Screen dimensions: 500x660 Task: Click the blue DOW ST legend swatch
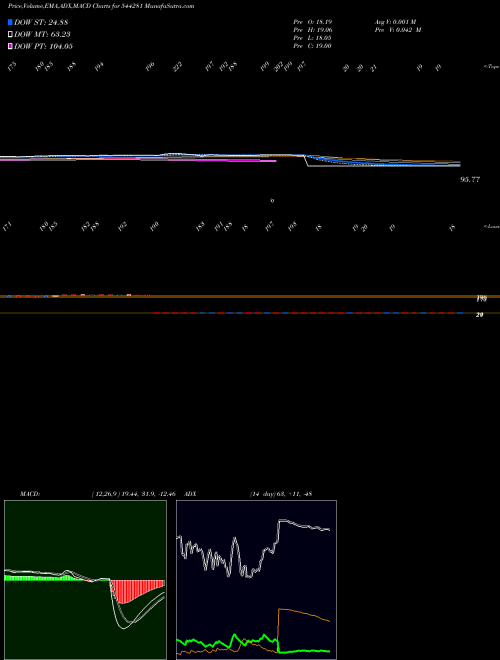(10, 22)
